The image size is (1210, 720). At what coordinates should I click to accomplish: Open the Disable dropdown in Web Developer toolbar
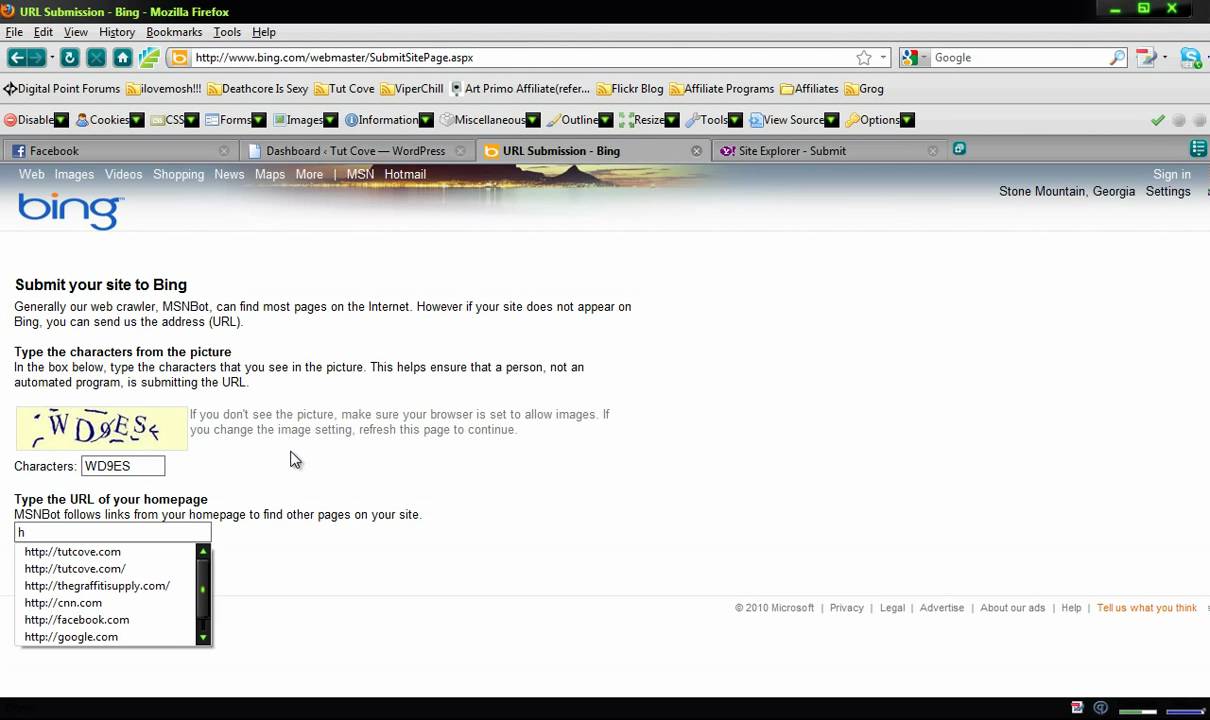[36, 120]
